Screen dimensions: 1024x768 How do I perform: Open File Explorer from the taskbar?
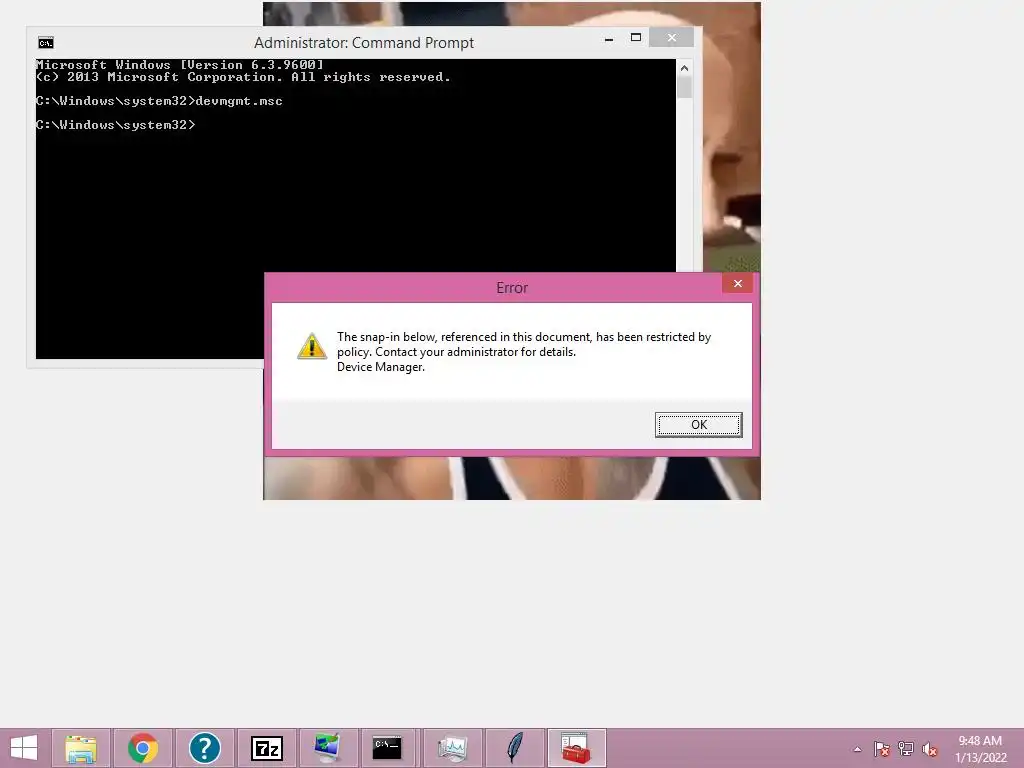click(81, 748)
